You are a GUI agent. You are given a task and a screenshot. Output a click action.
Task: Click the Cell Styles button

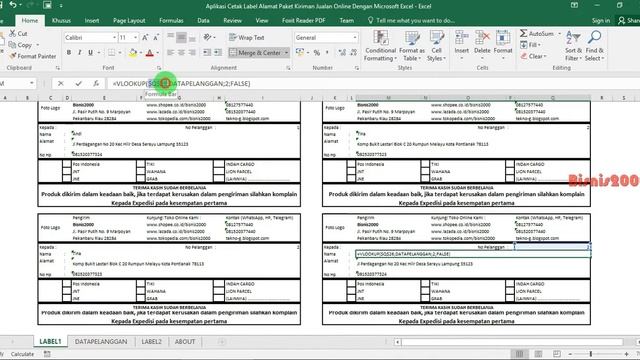[436, 46]
